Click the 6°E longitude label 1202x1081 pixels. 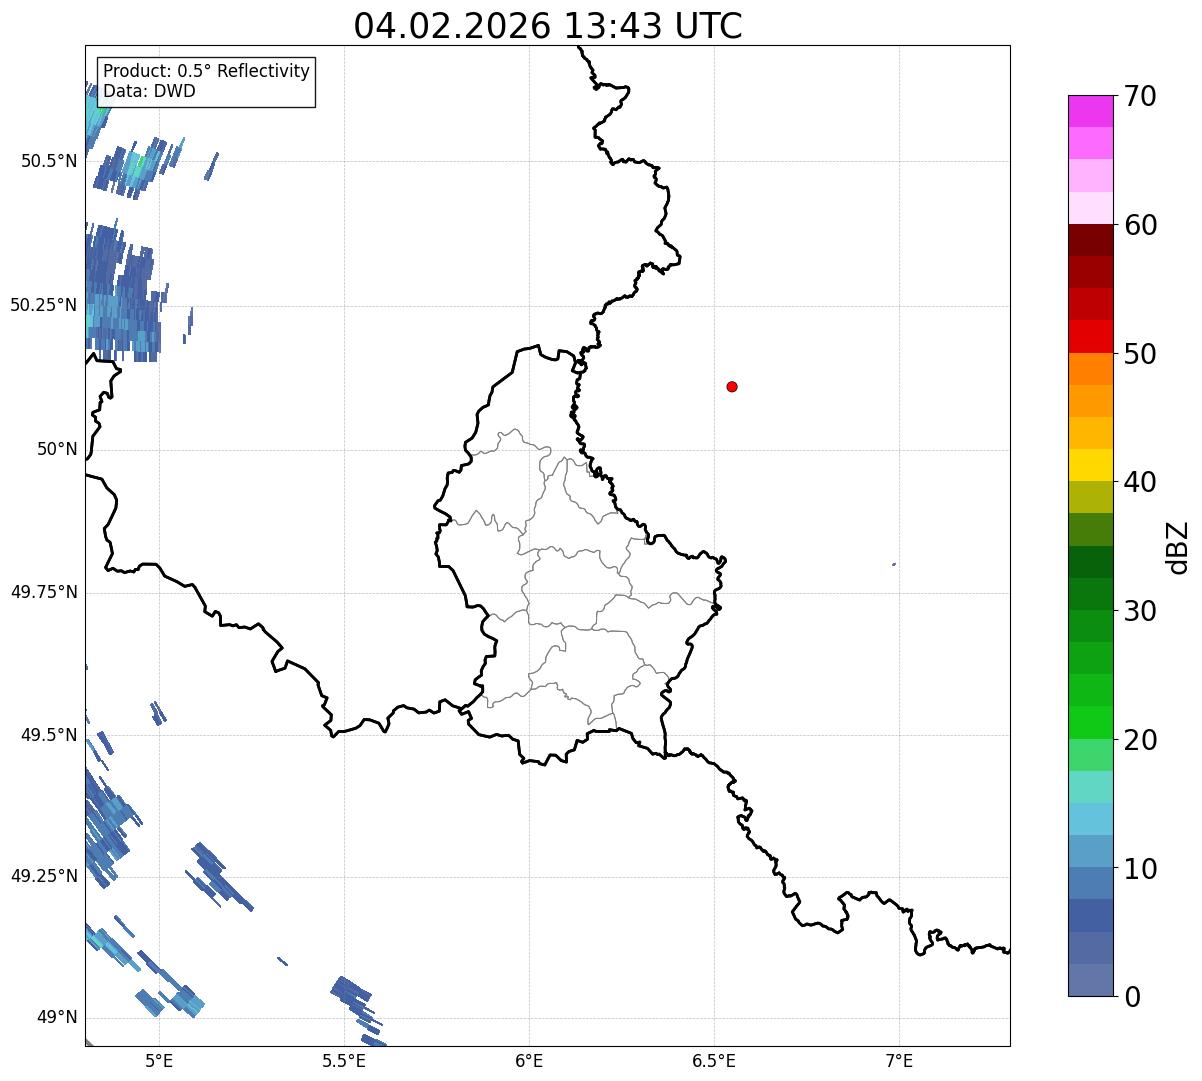(x=529, y=1060)
